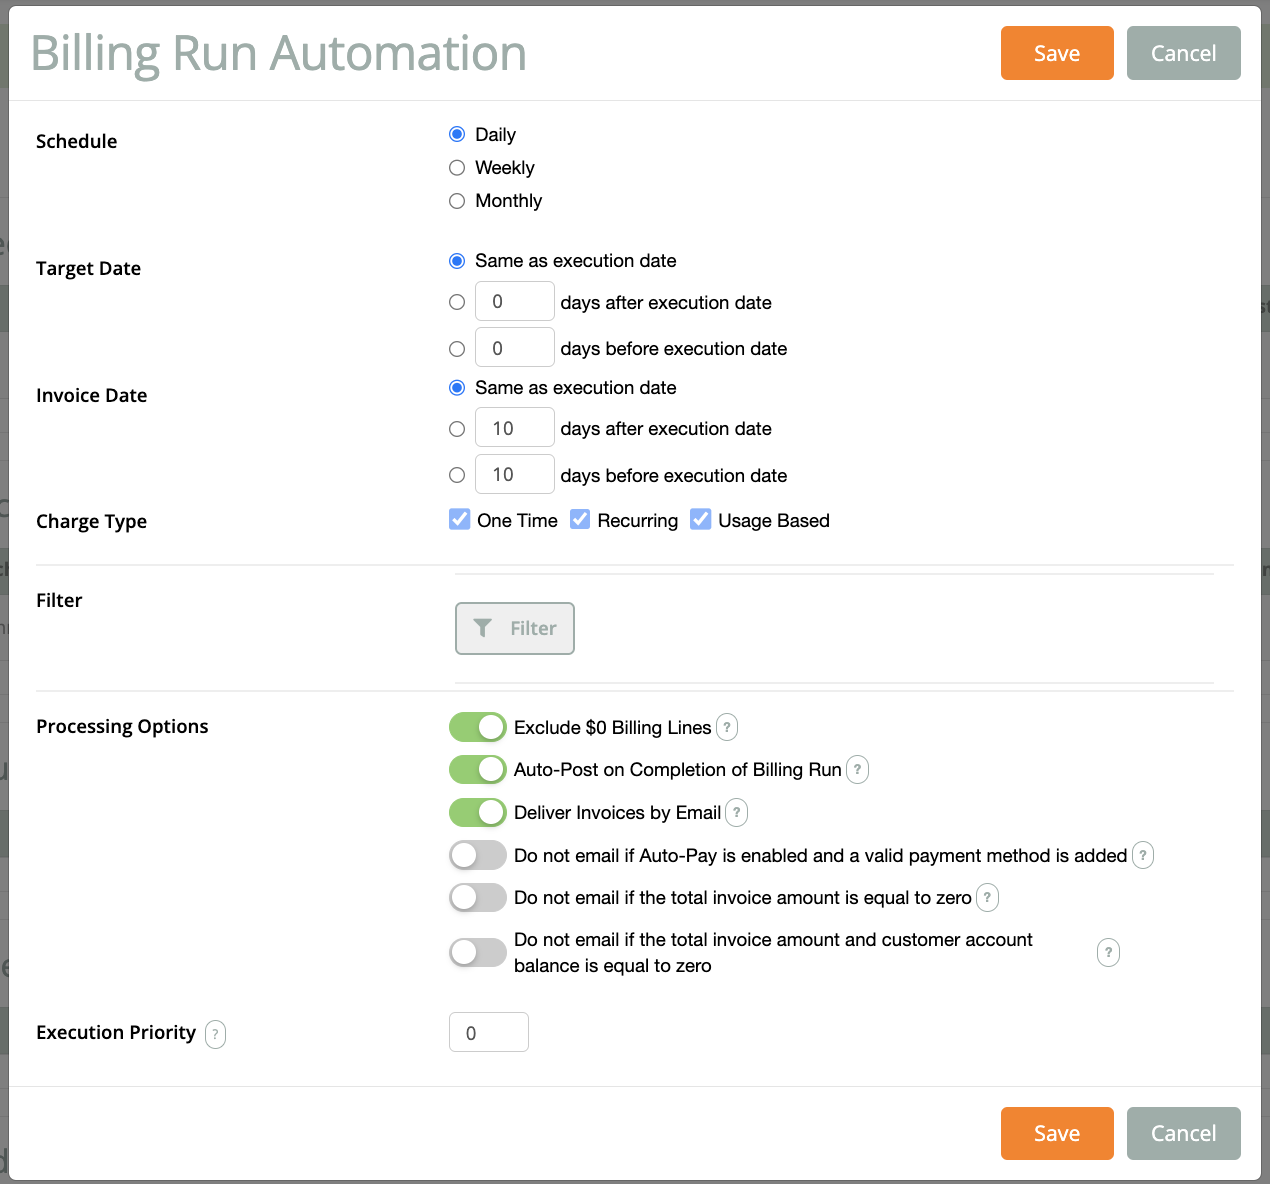Screen dimensions: 1270x1184
Task: Select the Daily schedule radio button
Action: pos(457,134)
